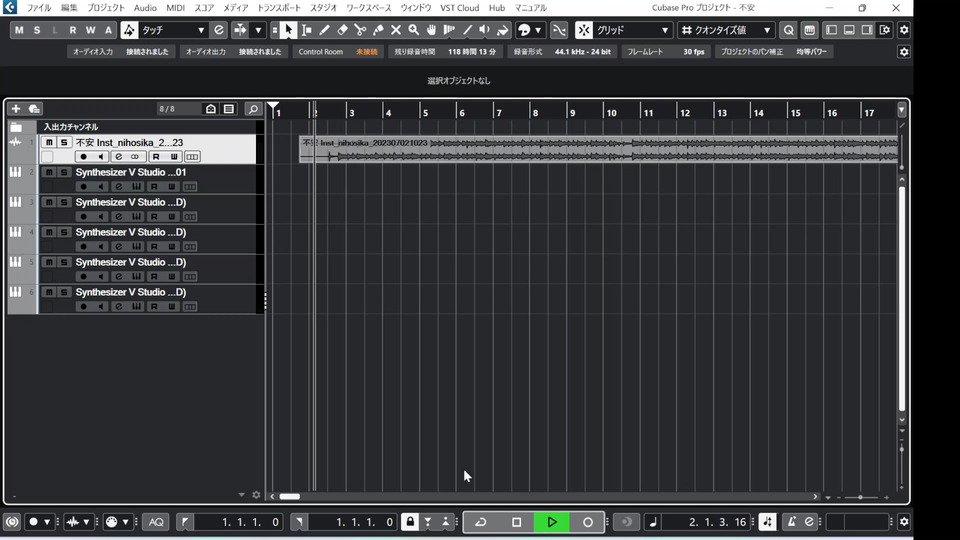Screen dimensions: 960x540
Task: Click the horizontal scrollbar thumb under arrangement
Action: (x=290, y=497)
